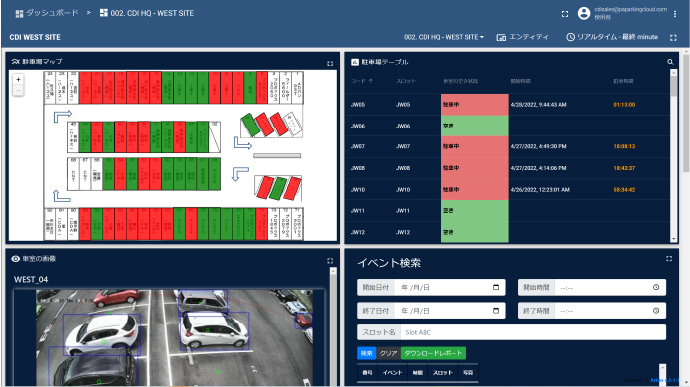Expand the event search panel to fullscreen
Viewport: 690px width, 387px height.
669,259
